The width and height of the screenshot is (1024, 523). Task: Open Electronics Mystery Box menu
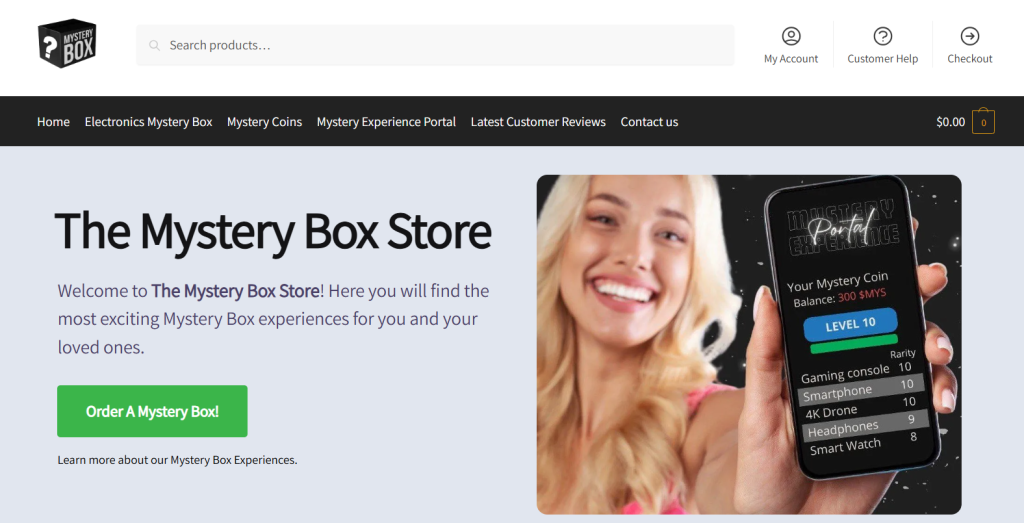point(148,121)
